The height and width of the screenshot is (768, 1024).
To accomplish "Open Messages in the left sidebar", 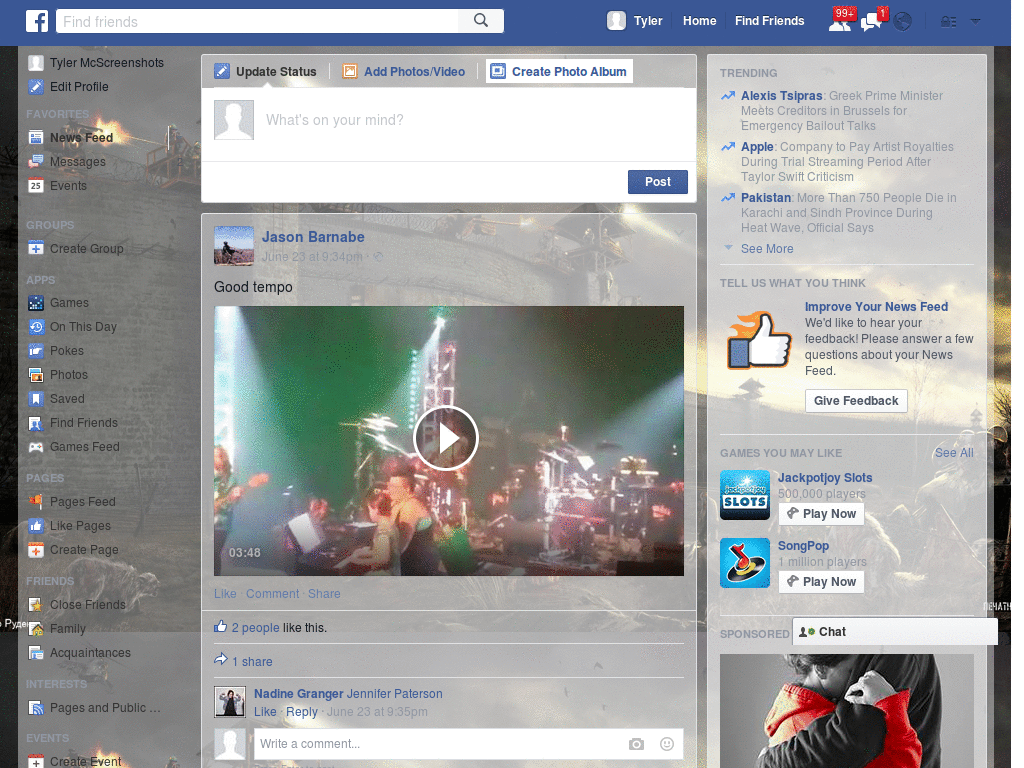I will pos(67,161).
